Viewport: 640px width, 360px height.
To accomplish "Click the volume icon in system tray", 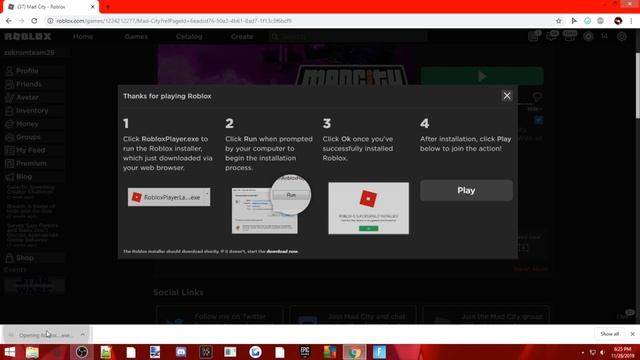I will click(602, 352).
